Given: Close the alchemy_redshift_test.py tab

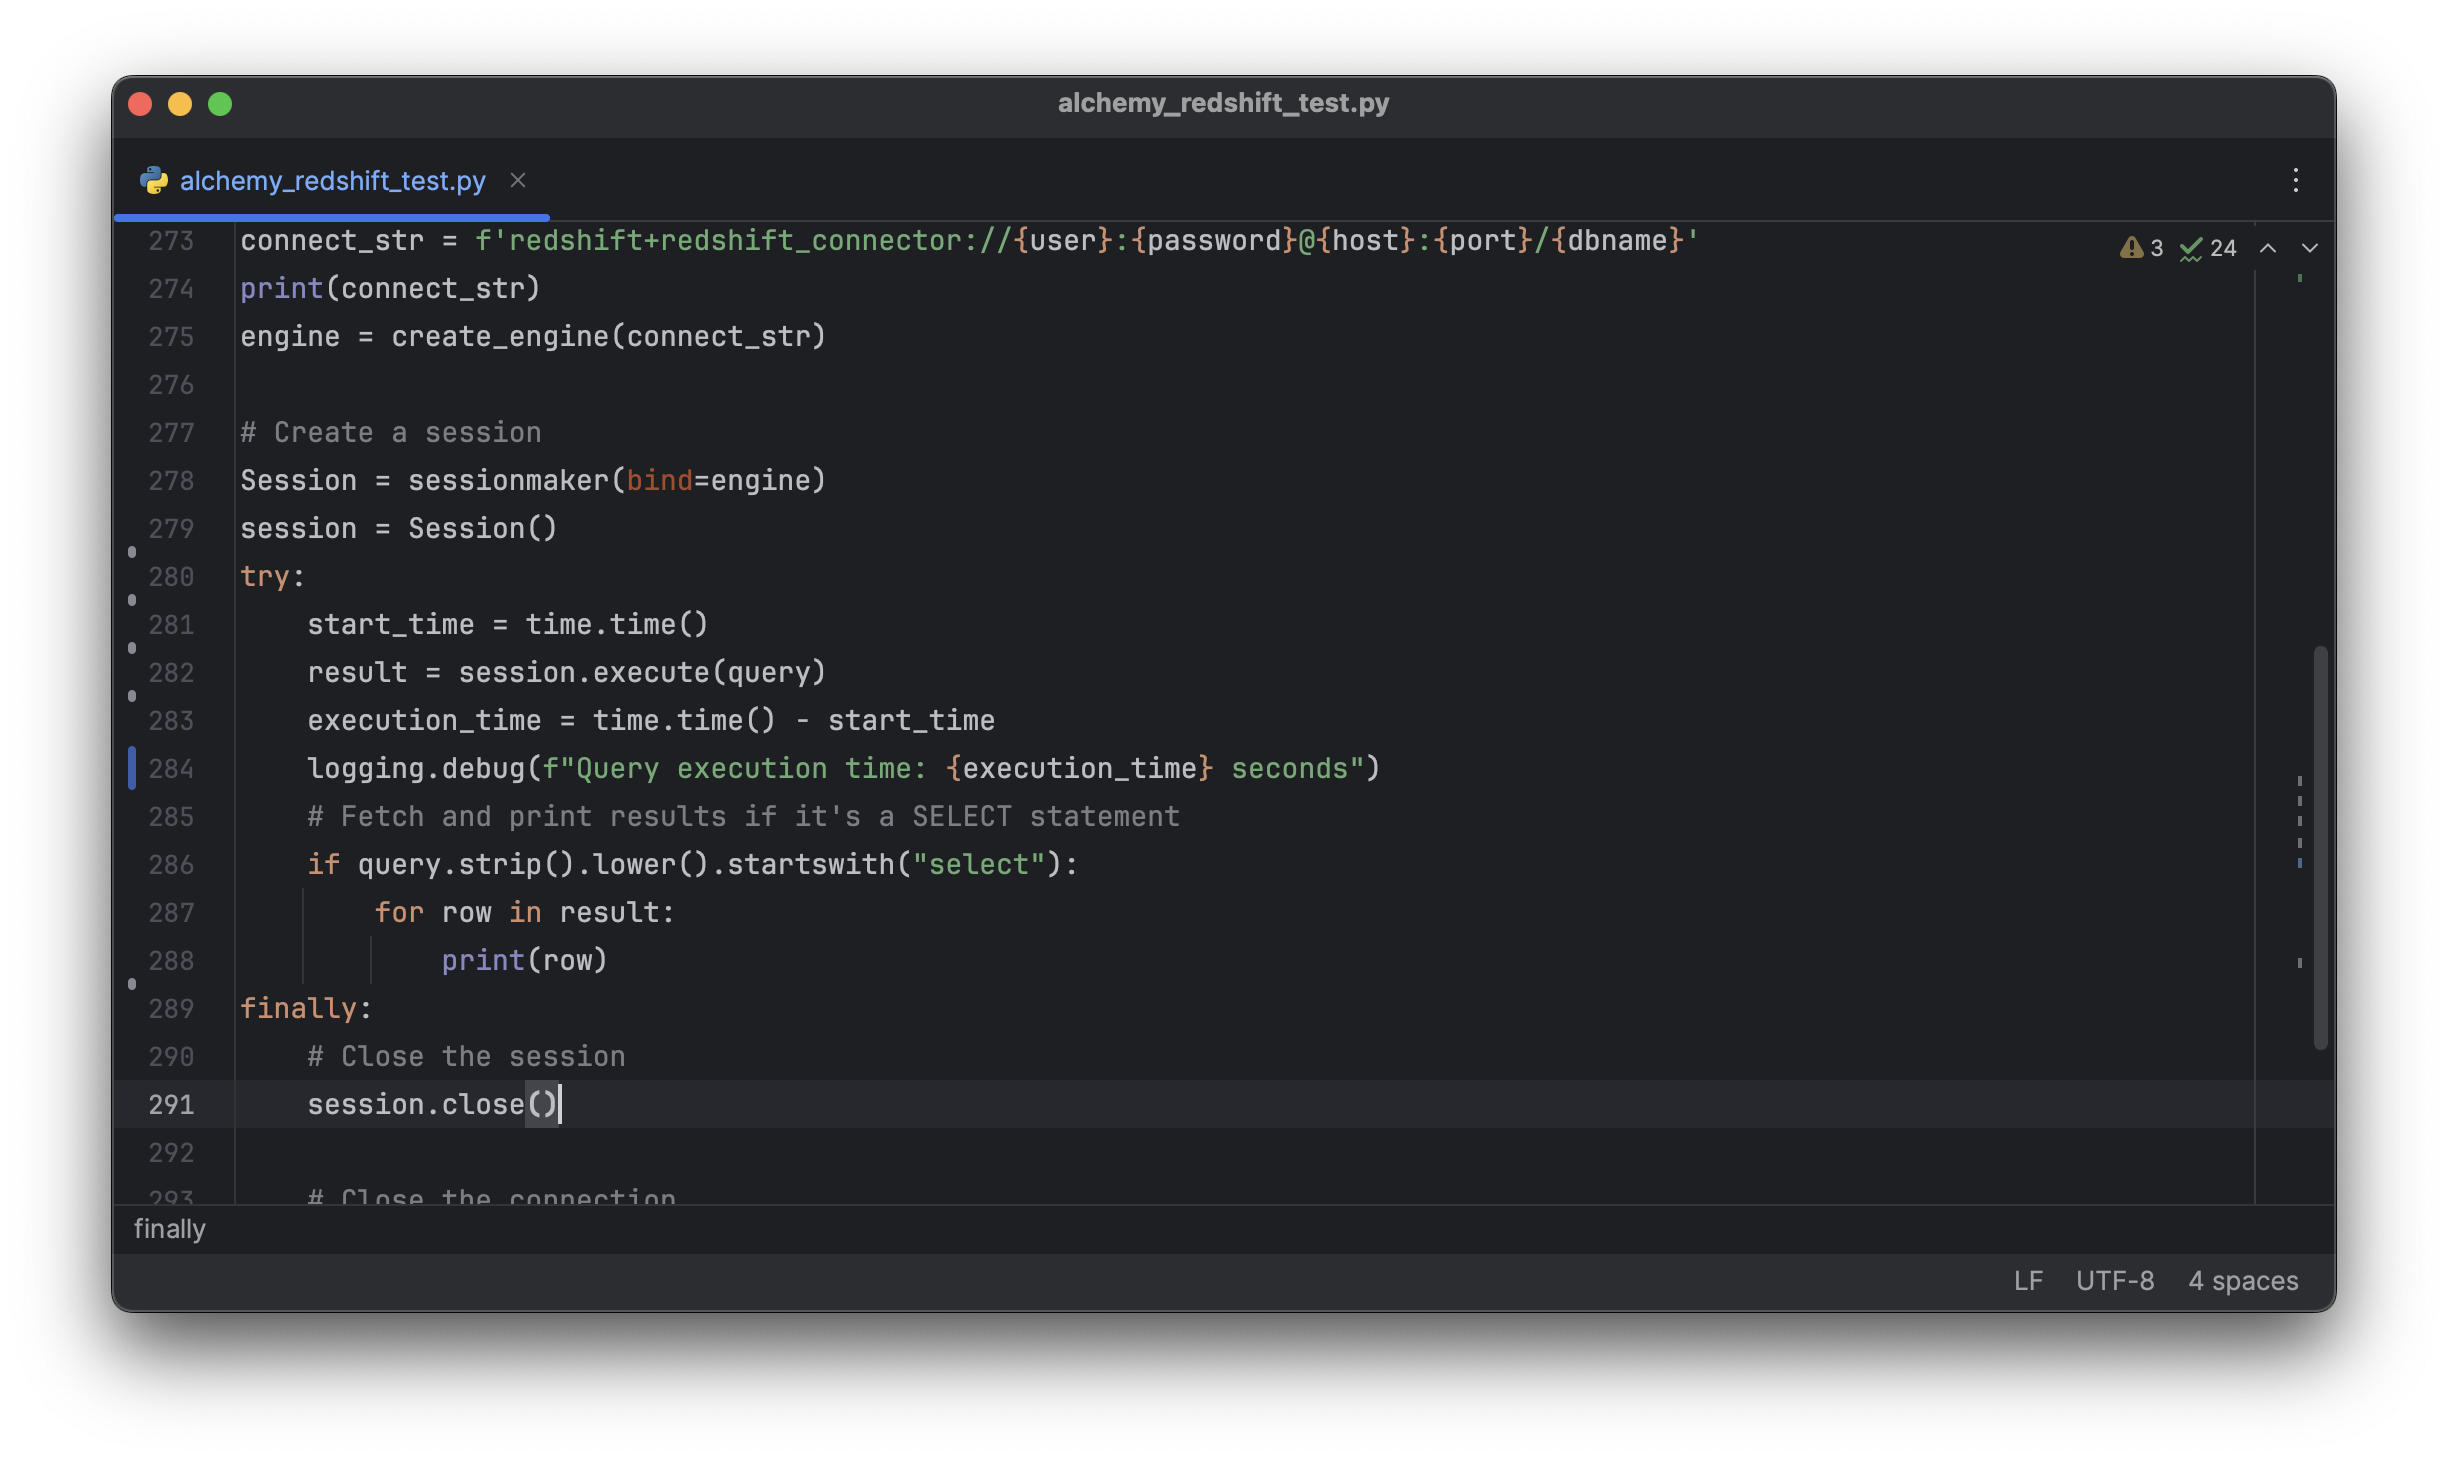Looking at the screenshot, I should point(518,180).
